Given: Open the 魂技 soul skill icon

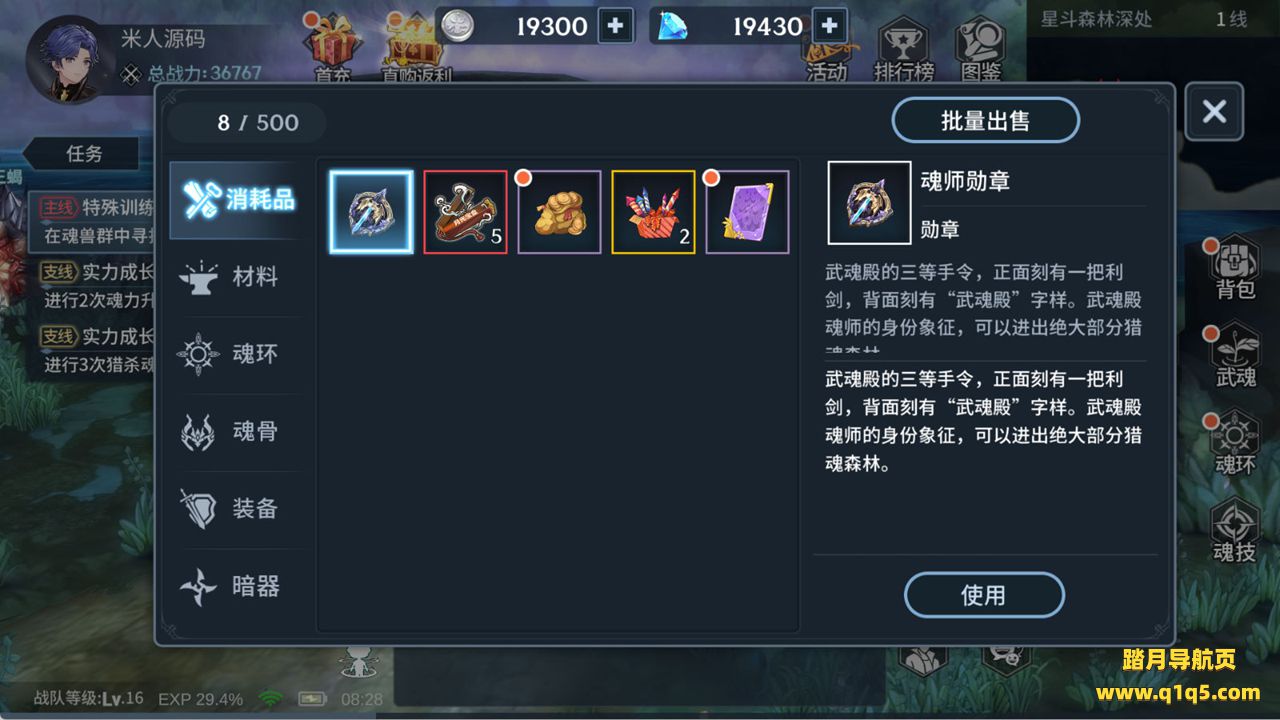Looking at the screenshot, I should [x=1235, y=530].
